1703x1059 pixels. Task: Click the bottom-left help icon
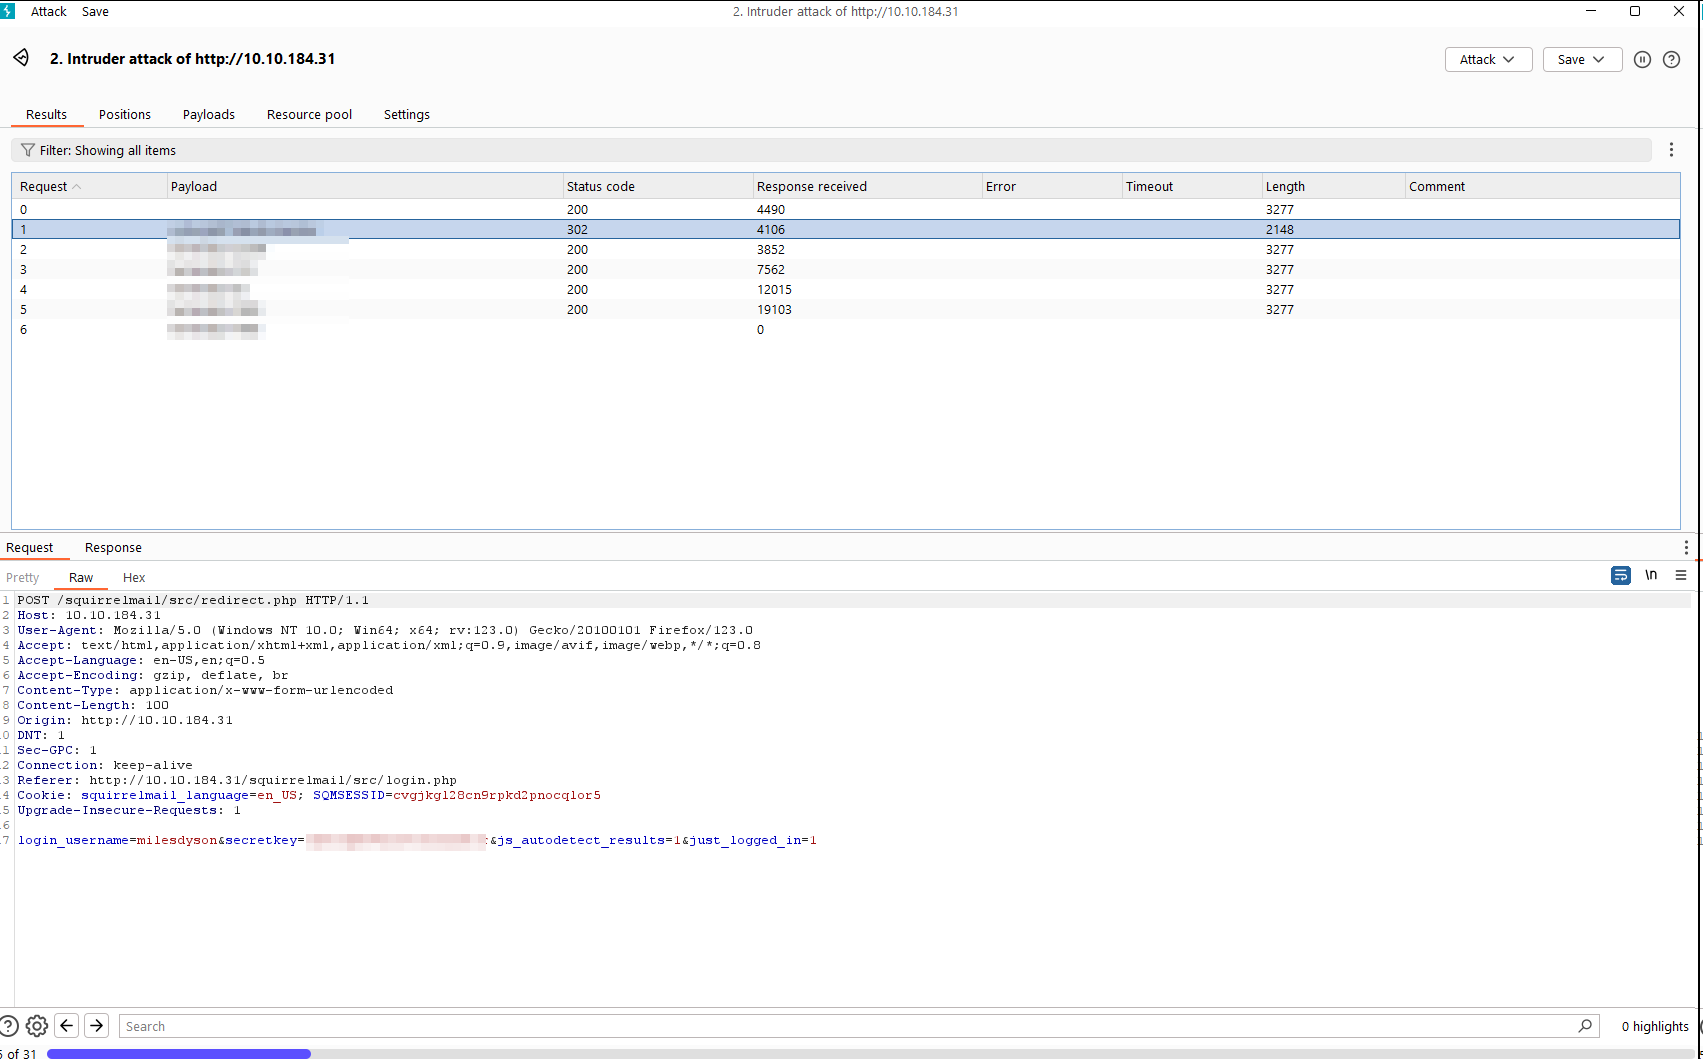pyautogui.click(x=8, y=1026)
